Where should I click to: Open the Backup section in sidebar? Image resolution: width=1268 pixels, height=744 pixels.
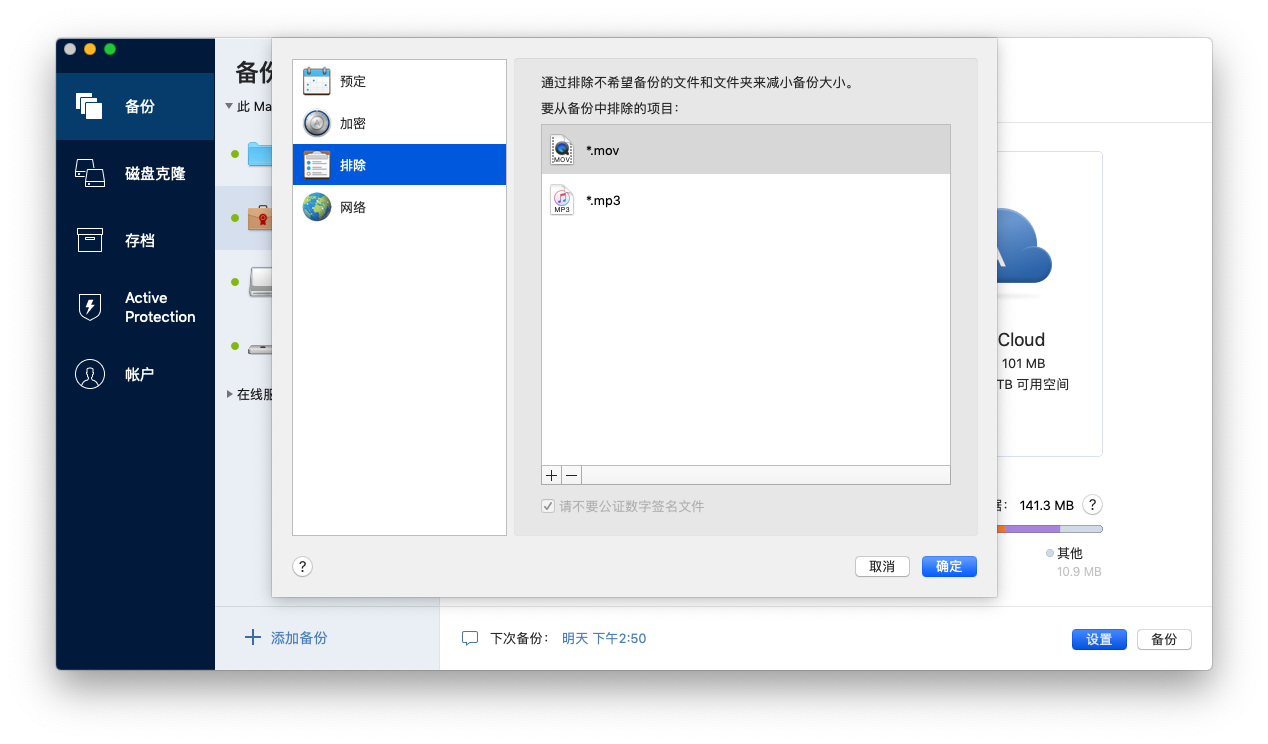[x=135, y=106]
